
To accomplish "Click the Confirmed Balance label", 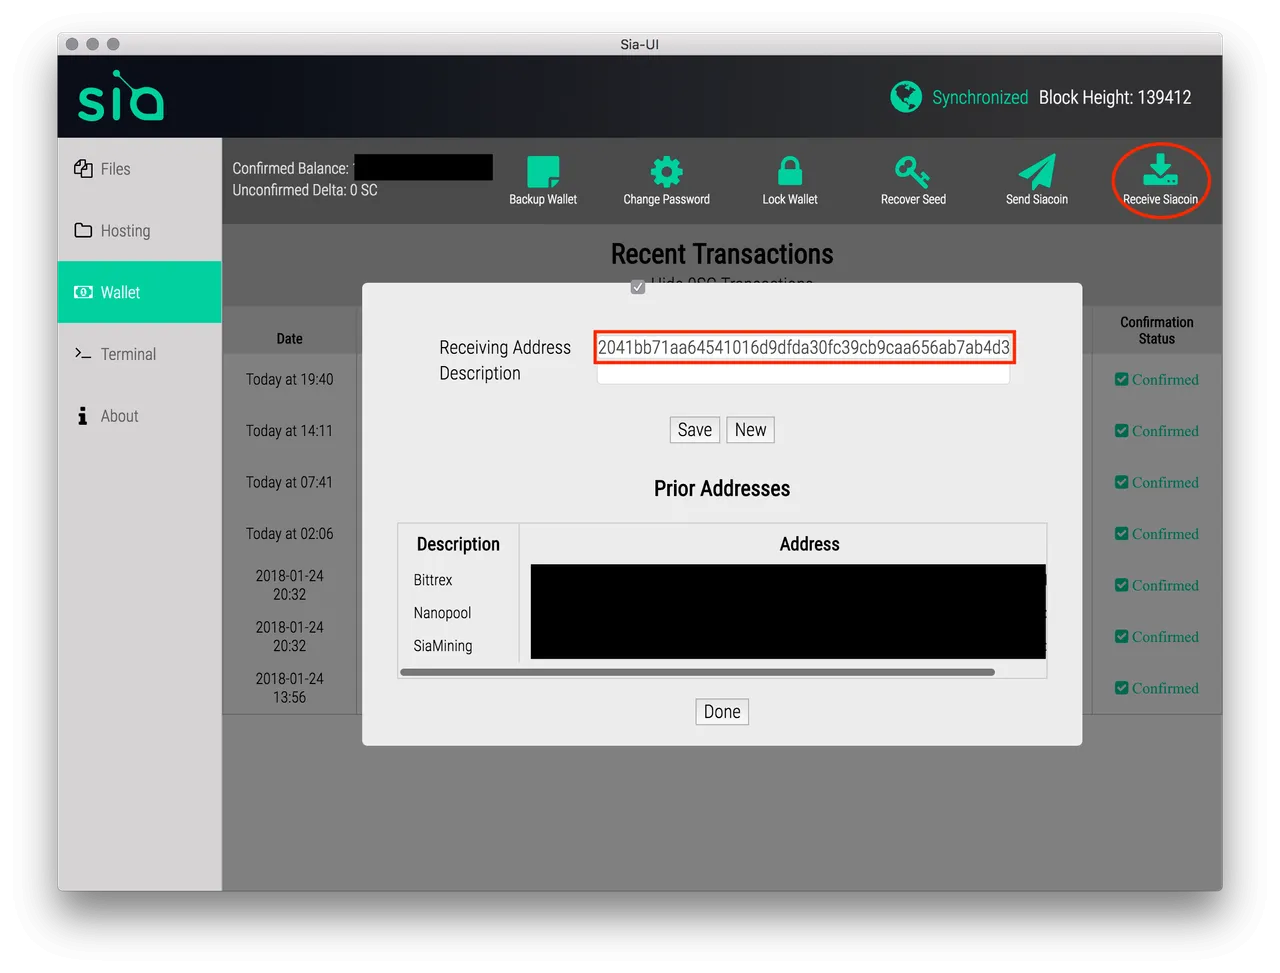I will 291,168.
